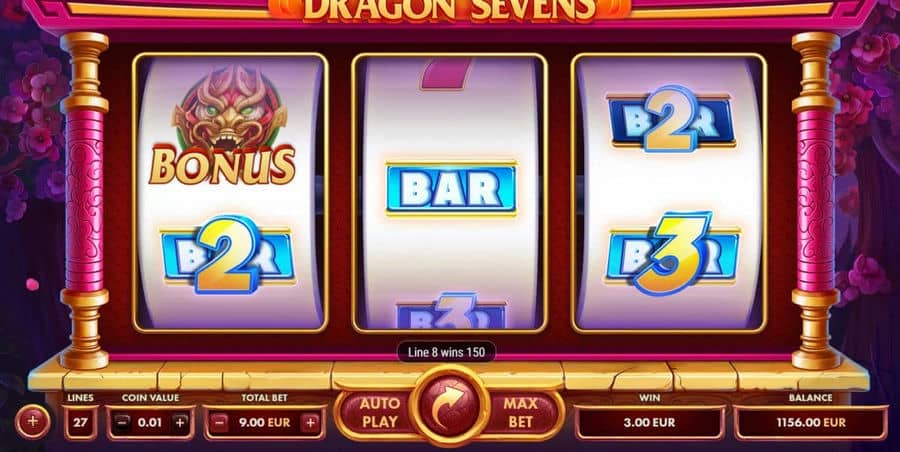Image resolution: width=900 pixels, height=452 pixels.
Task: Set Max Bet
Action: coord(521,412)
